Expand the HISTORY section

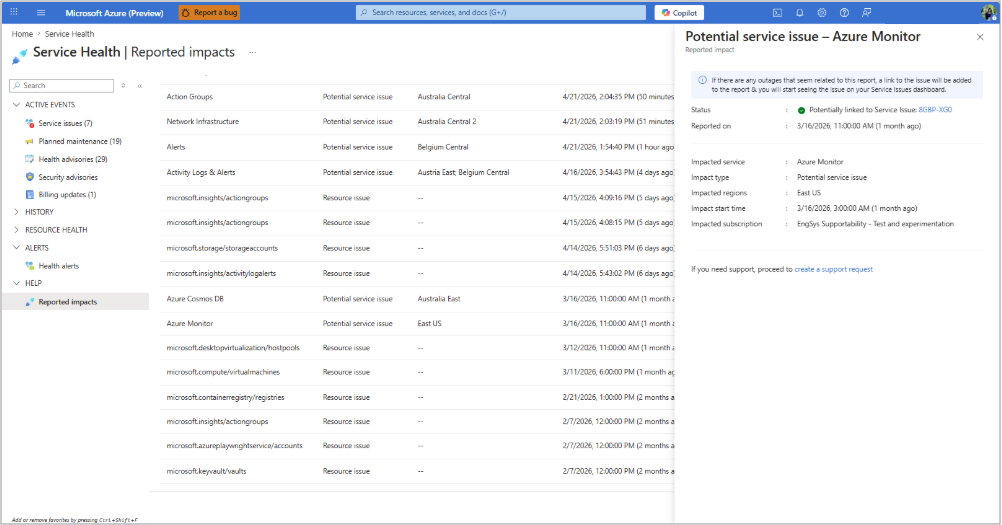pos(17,212)
